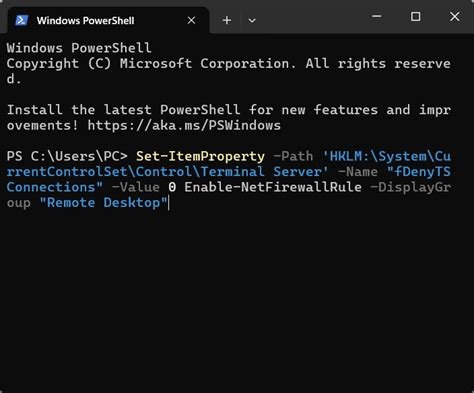The image size is (474, 393).
Task: Click the 'Install the latest PowerShell' text
Action: [123, 110]
